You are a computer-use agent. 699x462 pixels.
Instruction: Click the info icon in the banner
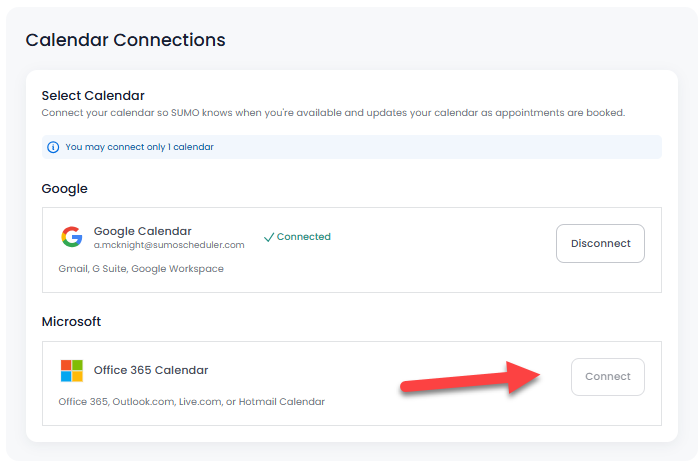(x=53, y=147)
